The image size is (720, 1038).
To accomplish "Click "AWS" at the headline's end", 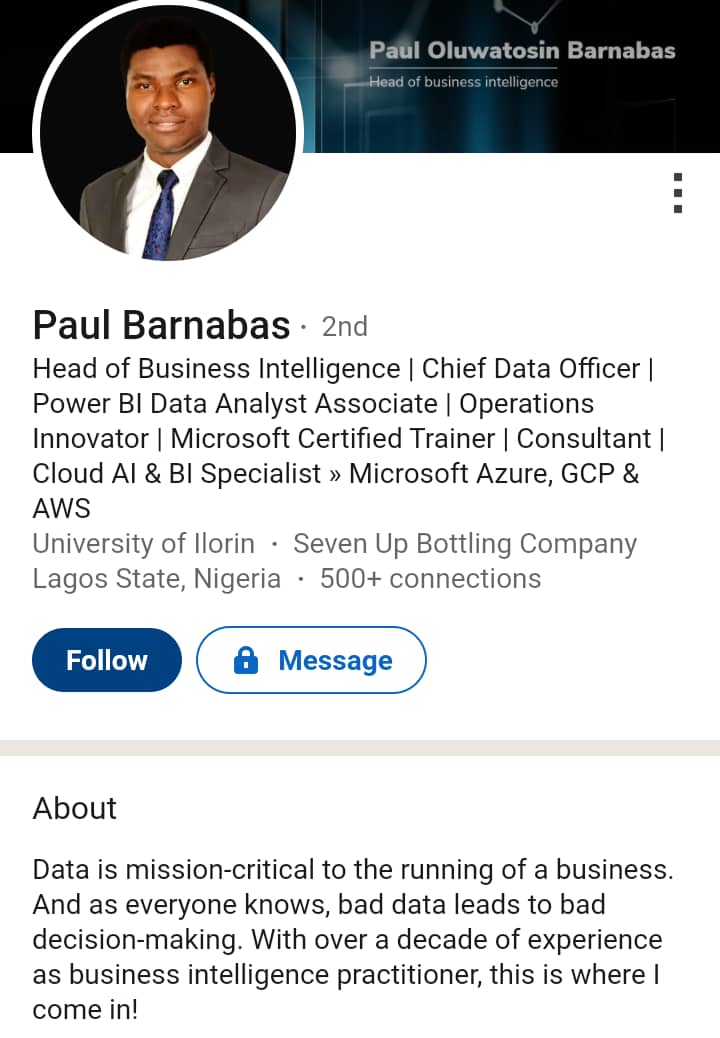I will 62,509.
